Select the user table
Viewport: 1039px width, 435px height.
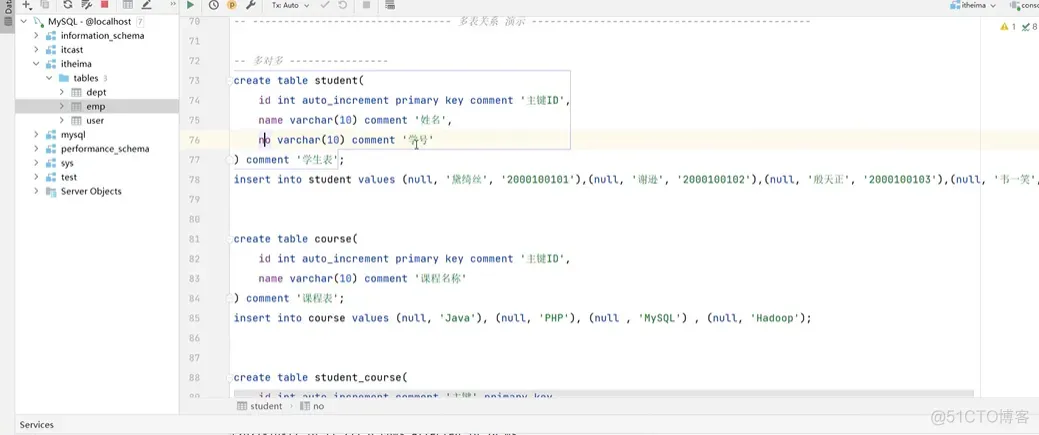pos(95,121)
